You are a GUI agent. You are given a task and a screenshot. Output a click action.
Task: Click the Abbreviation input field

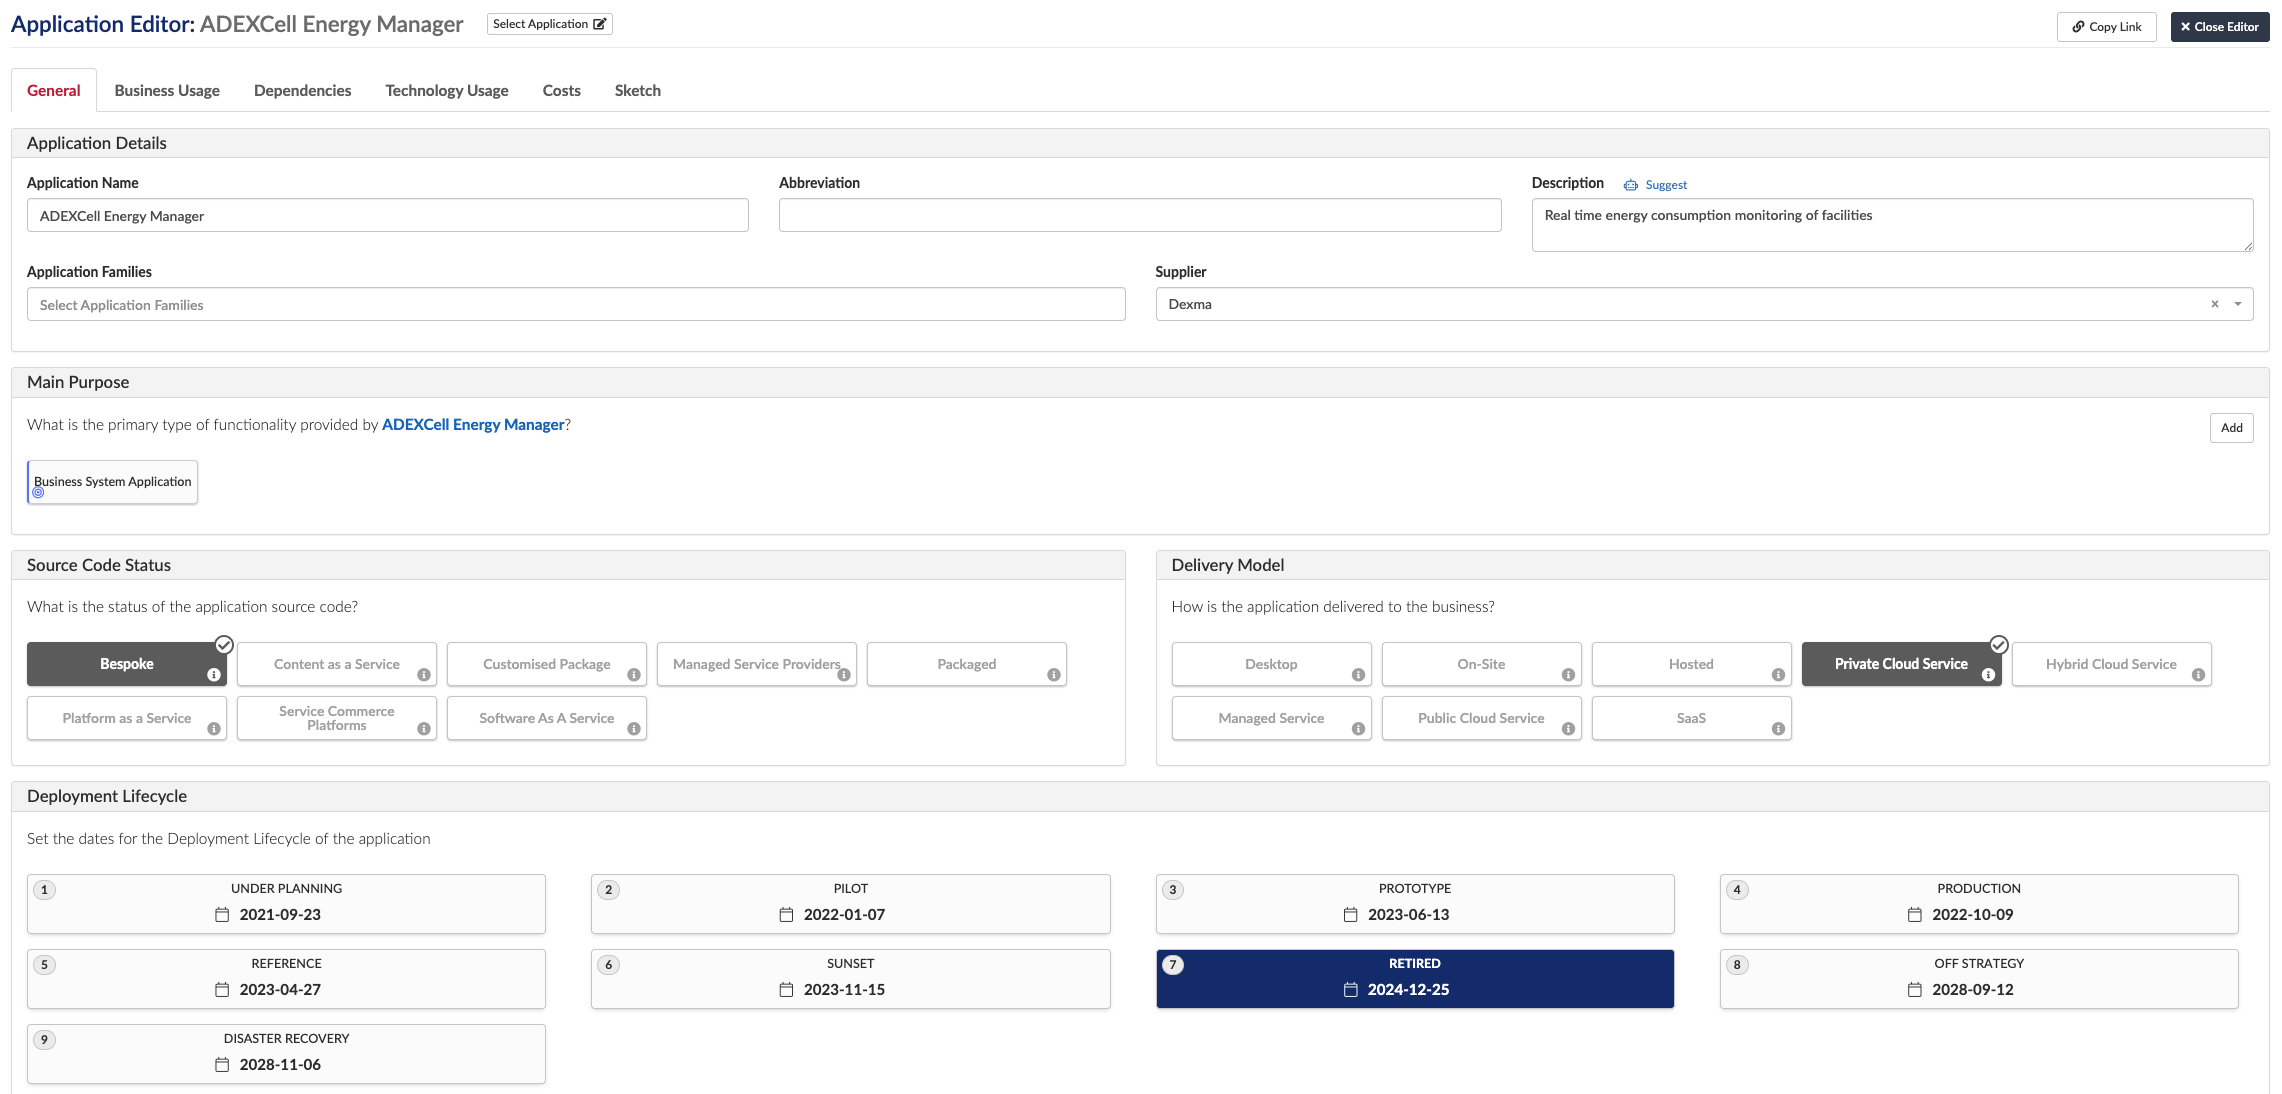[x=1139, y=215]
